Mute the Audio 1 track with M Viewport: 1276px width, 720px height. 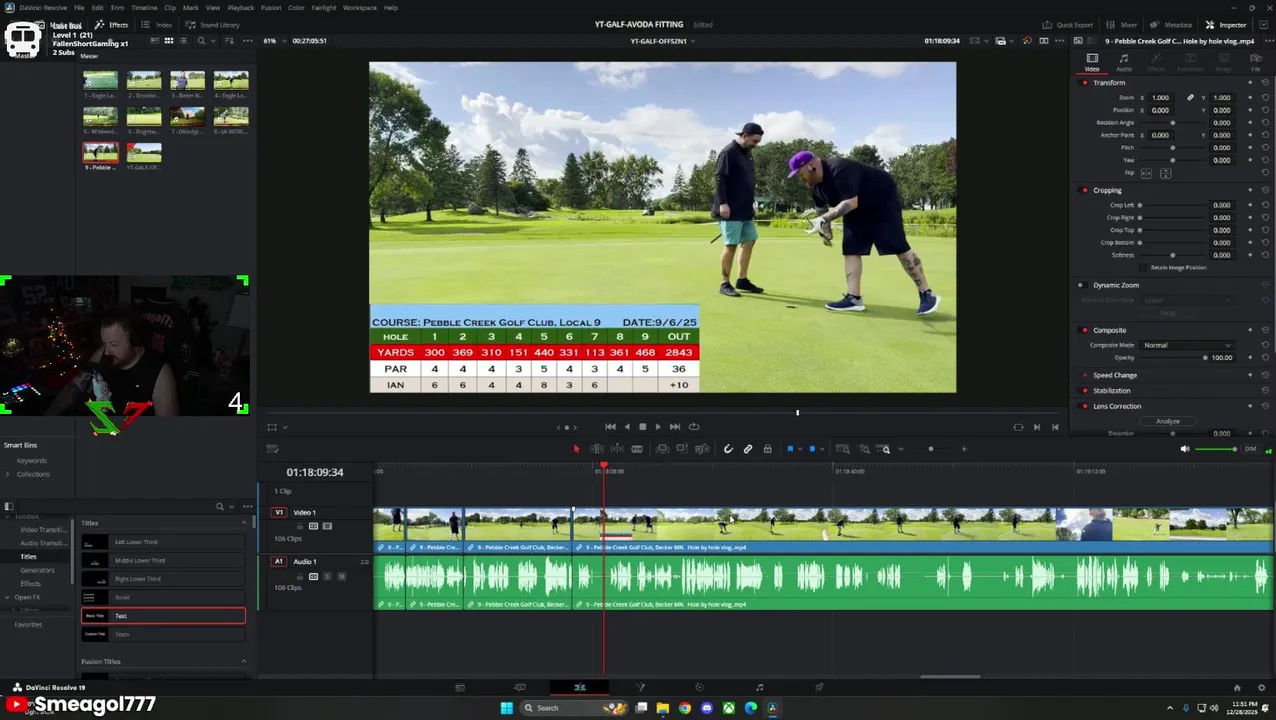[x=341, y=576]
